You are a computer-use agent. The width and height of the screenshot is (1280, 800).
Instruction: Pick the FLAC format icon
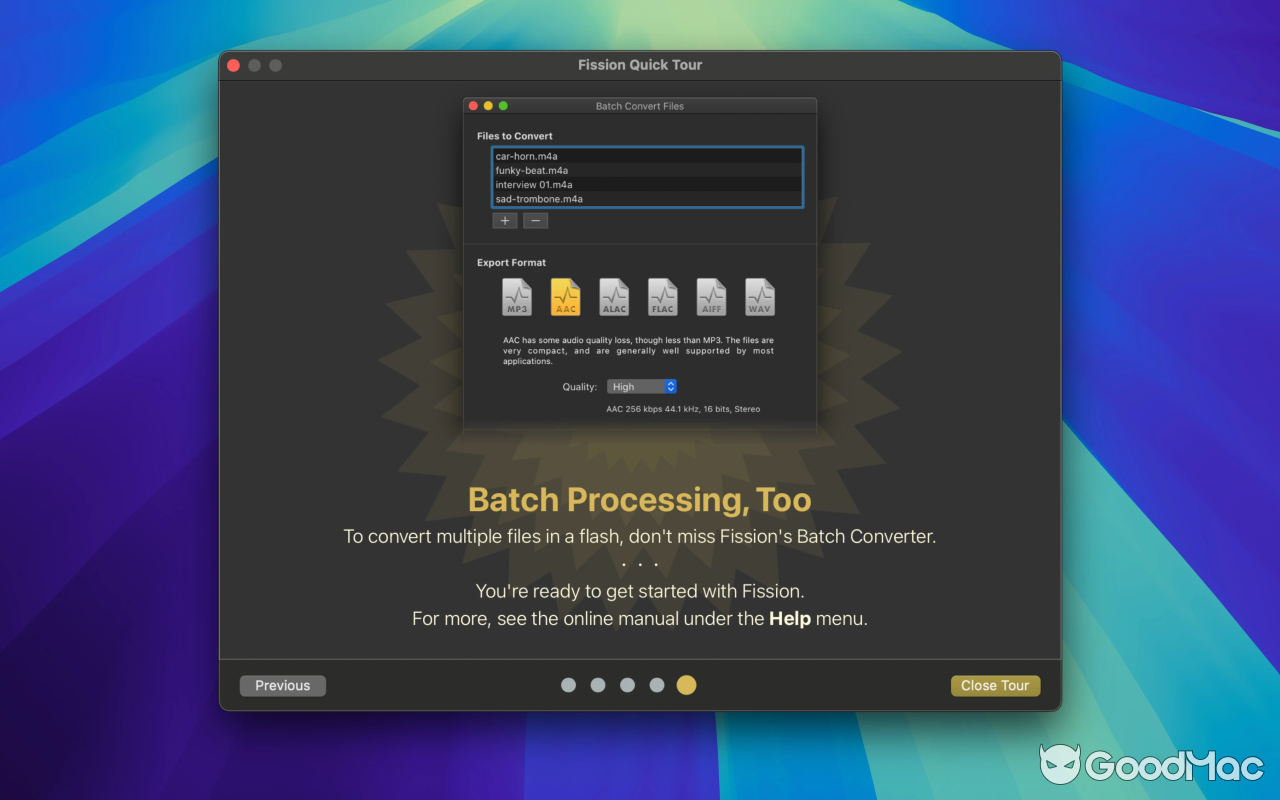click(x=662, y=297)
